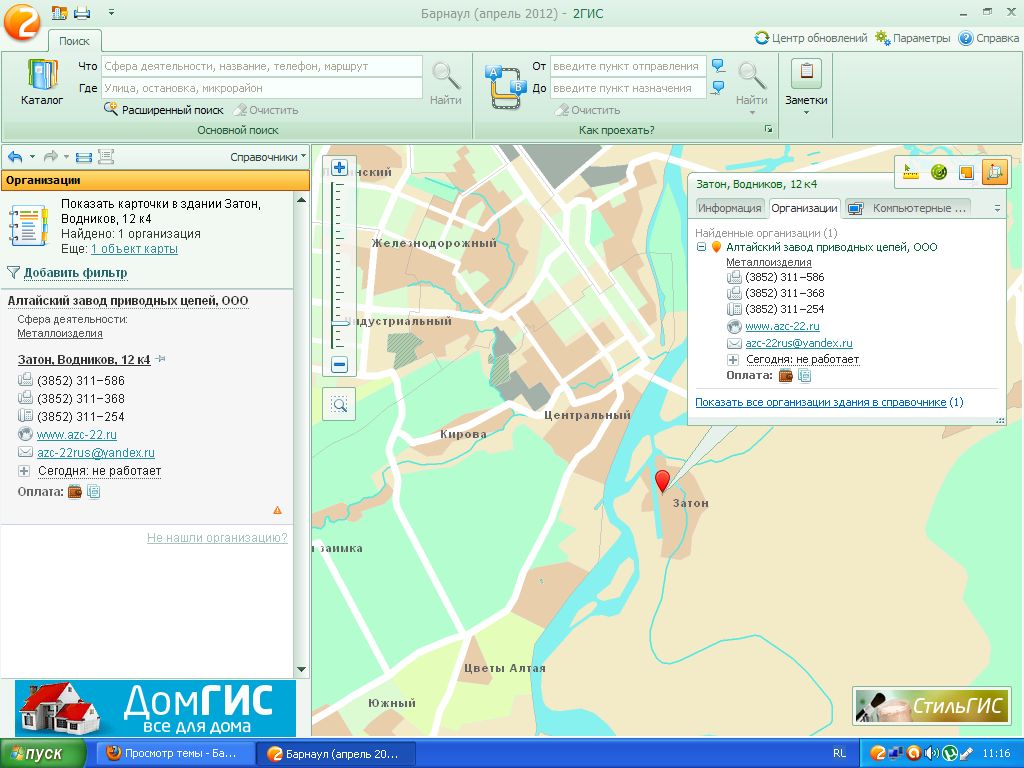Switch to the Информация tab
1024x768 pixels.
click(x=729, y=208)
